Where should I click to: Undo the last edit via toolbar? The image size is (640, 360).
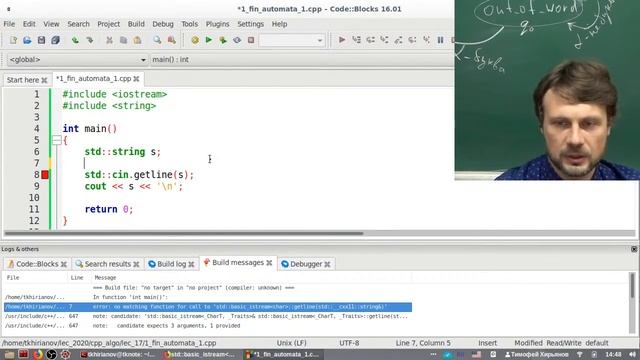click(x=75, y=40)
